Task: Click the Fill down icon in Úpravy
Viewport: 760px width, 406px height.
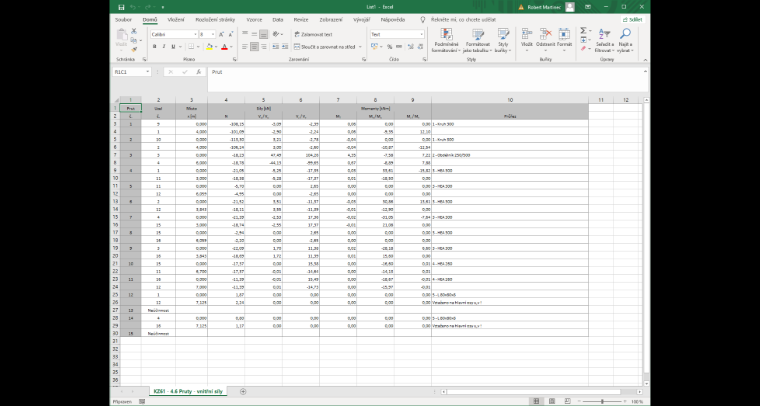Action: pos(584,40)
